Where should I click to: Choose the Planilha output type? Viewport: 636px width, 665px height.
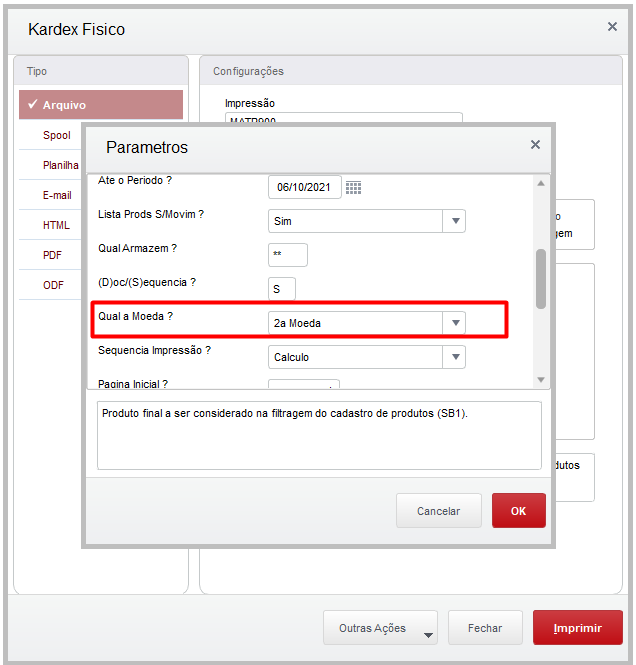pyautogui.click(x=60, y=165)
